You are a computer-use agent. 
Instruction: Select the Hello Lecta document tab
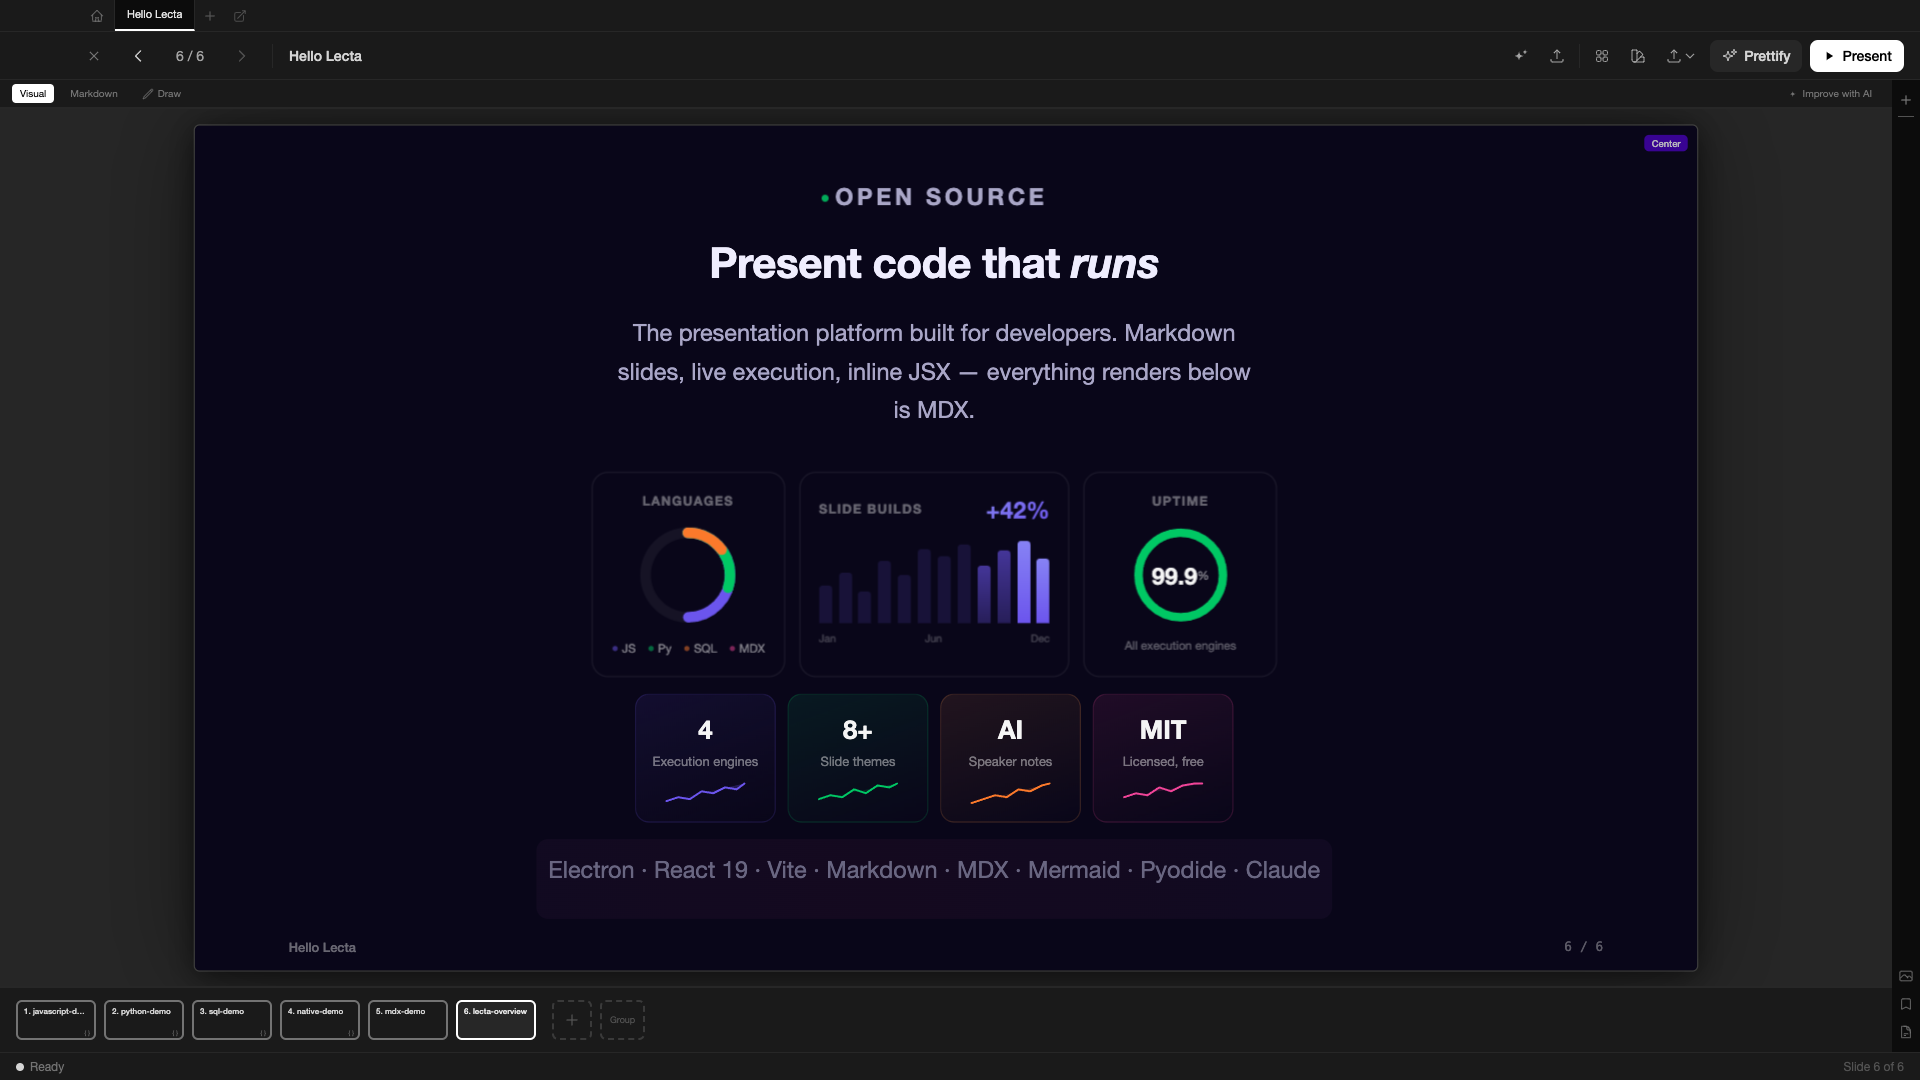[155, 15]
